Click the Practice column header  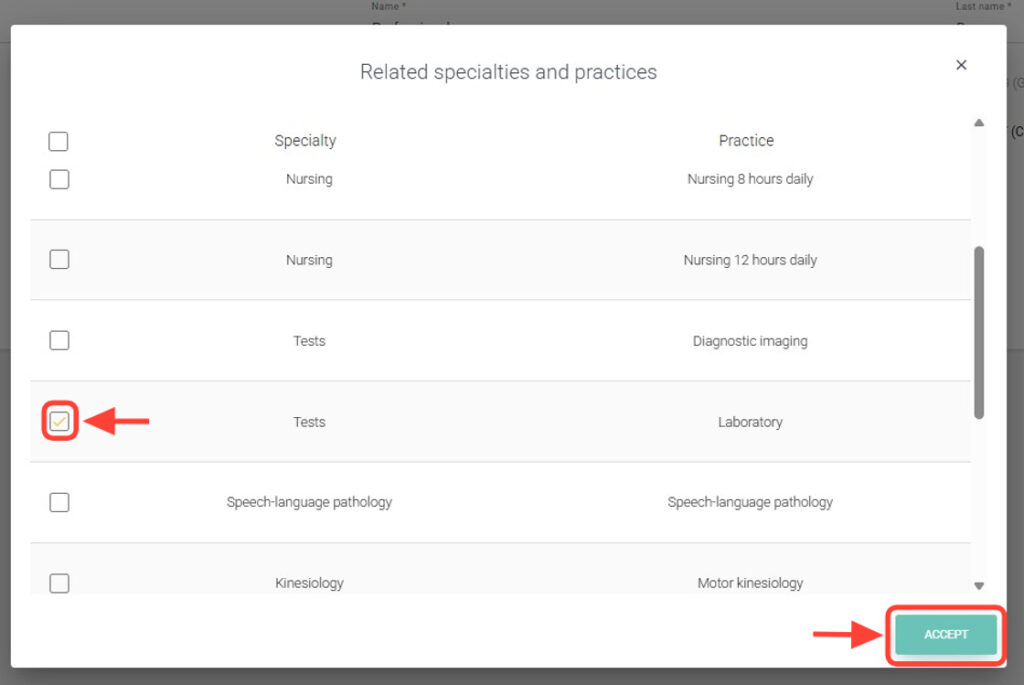[x=746, y=141]
